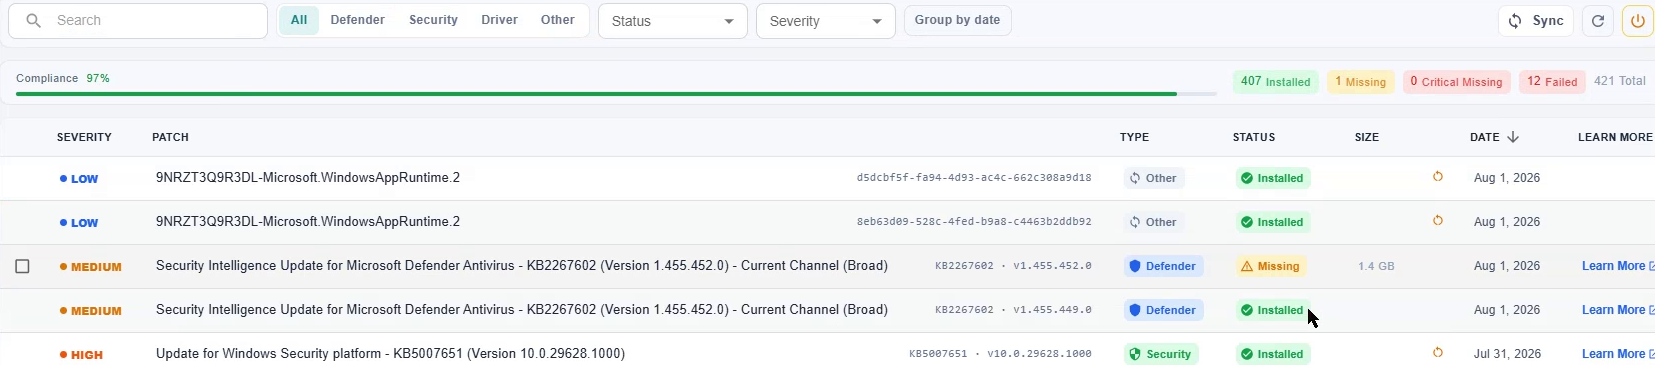Click the orange power icon button

click(1638, 21)
